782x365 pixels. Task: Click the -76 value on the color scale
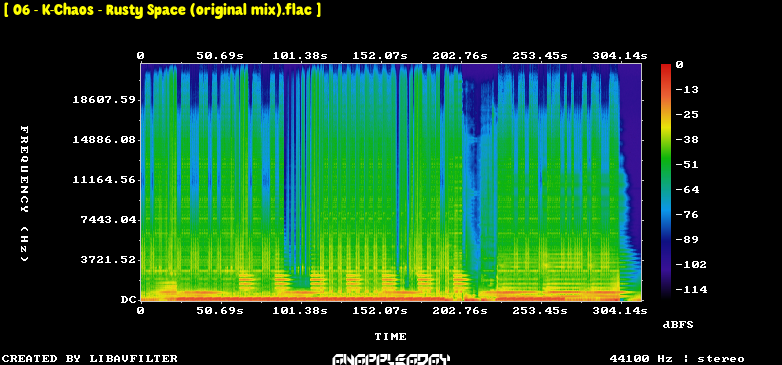688,214
